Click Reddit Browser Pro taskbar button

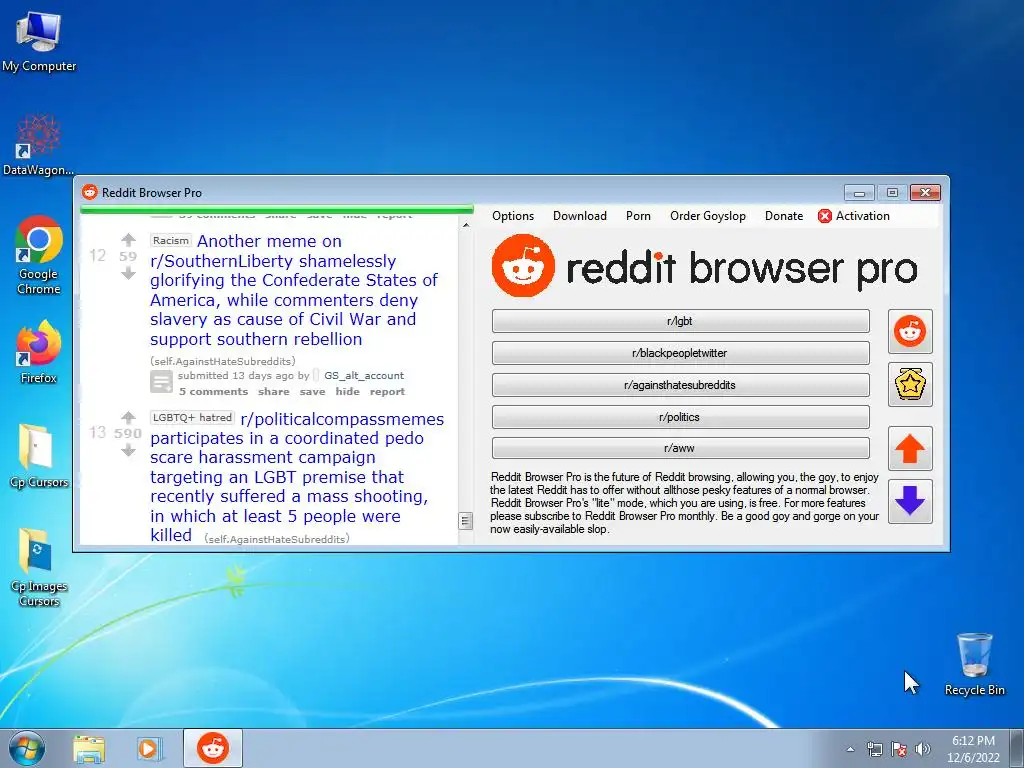[213, 748]
